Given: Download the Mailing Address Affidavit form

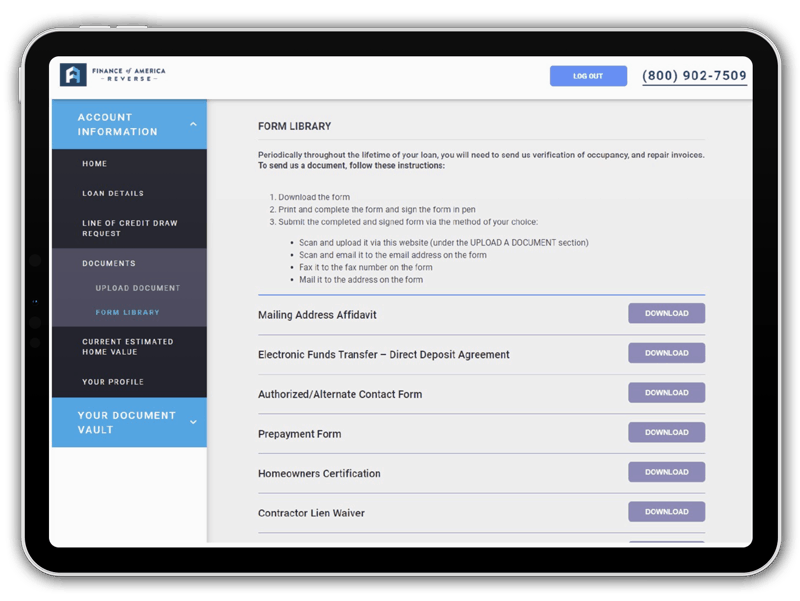Looking at the screenshot, I should (666, 313).
